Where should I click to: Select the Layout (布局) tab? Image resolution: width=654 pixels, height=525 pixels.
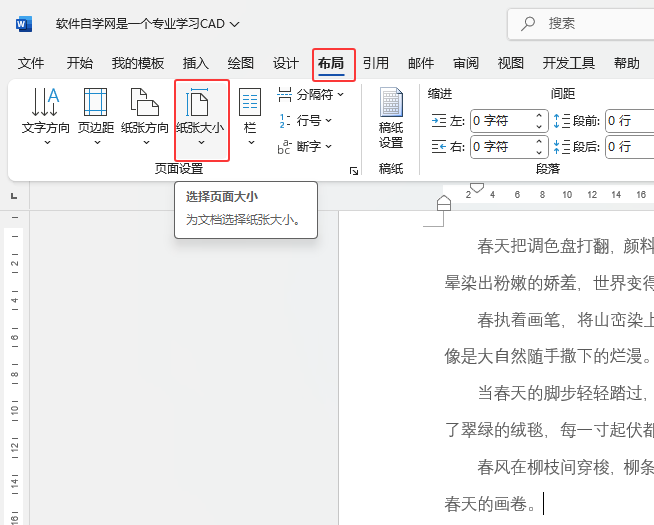coord(331,63)
